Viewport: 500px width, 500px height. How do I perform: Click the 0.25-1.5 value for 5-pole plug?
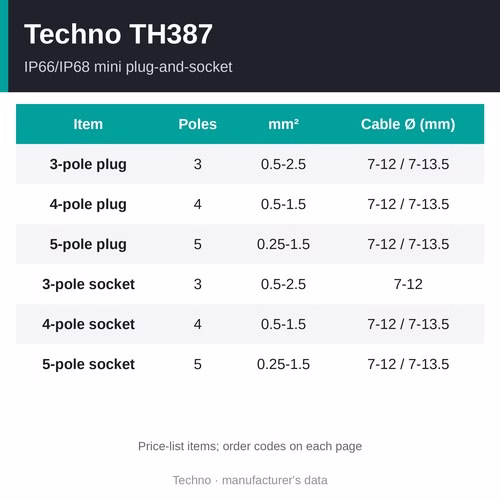(283, 244)
